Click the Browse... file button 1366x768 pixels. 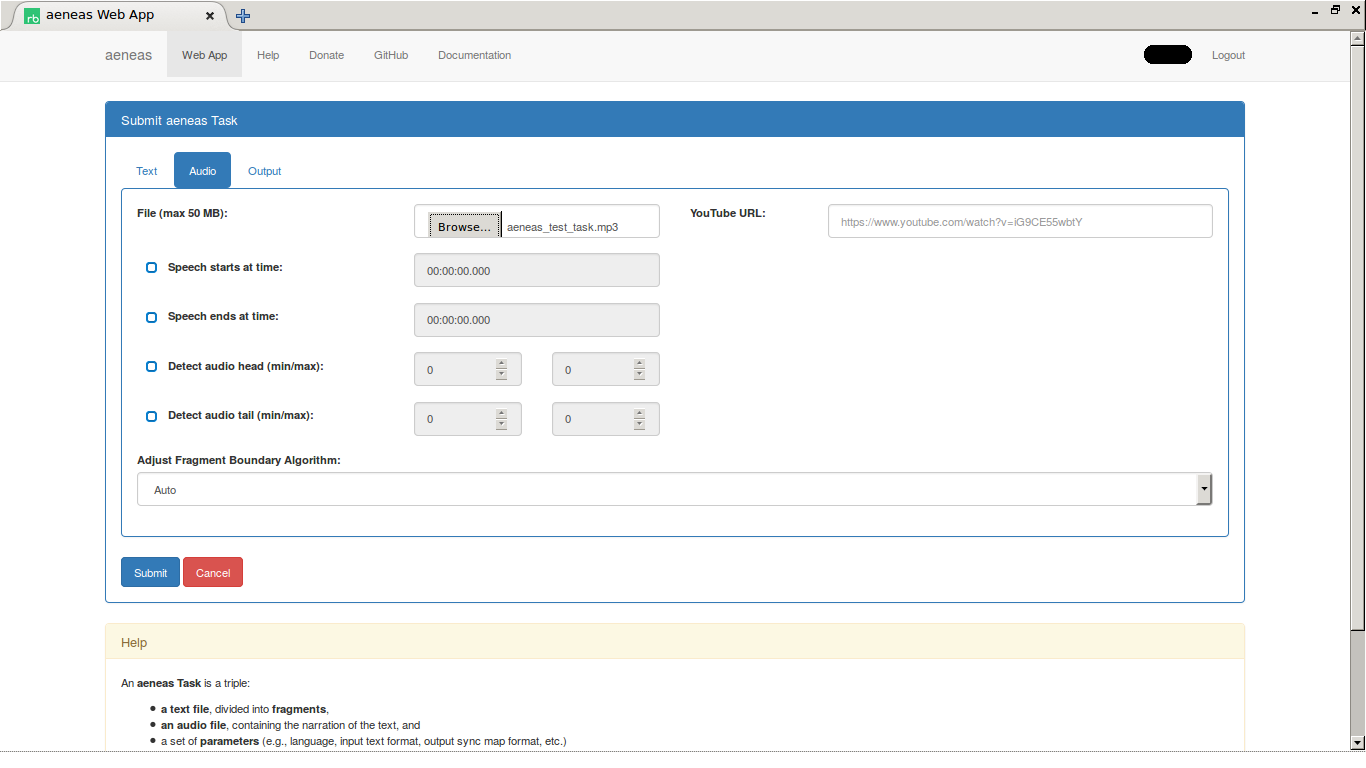pos(464,227)
